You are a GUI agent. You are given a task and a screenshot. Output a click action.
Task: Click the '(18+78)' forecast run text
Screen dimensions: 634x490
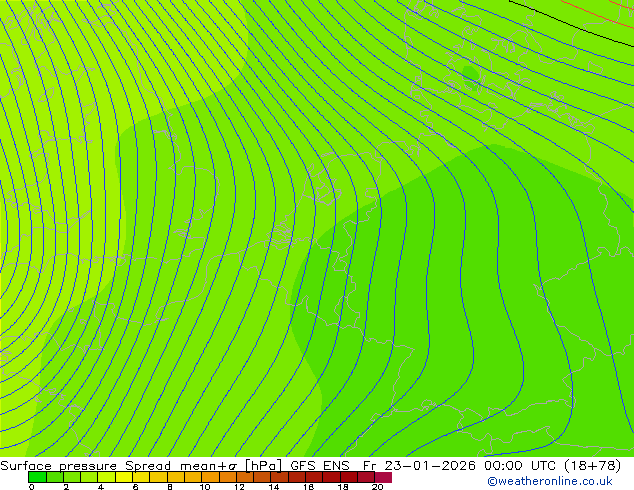[592, 465]
